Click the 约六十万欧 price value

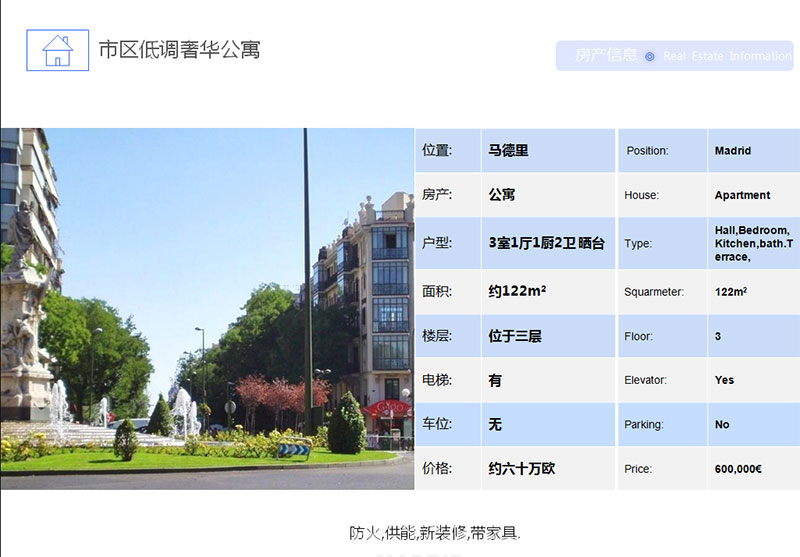tap(521, 468)
